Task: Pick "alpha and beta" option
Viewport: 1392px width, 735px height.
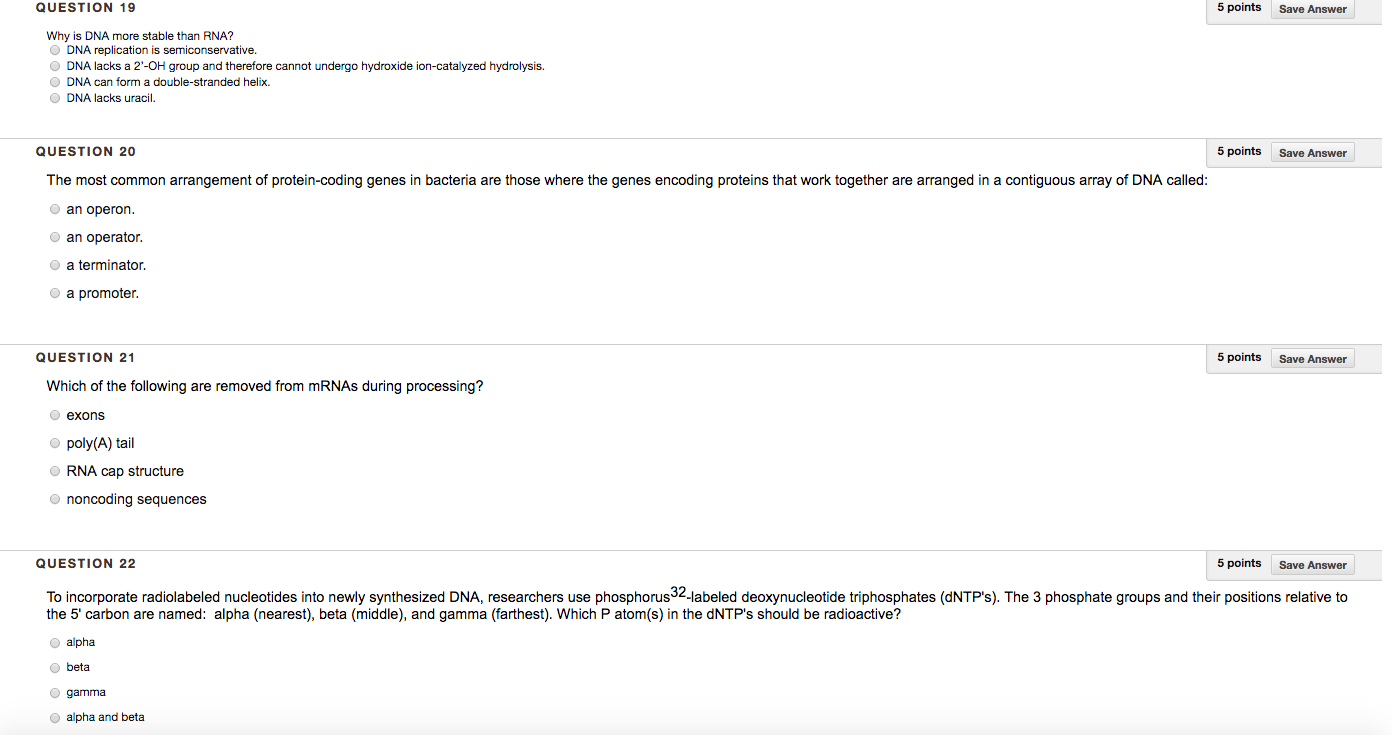Action: point(54,718)
